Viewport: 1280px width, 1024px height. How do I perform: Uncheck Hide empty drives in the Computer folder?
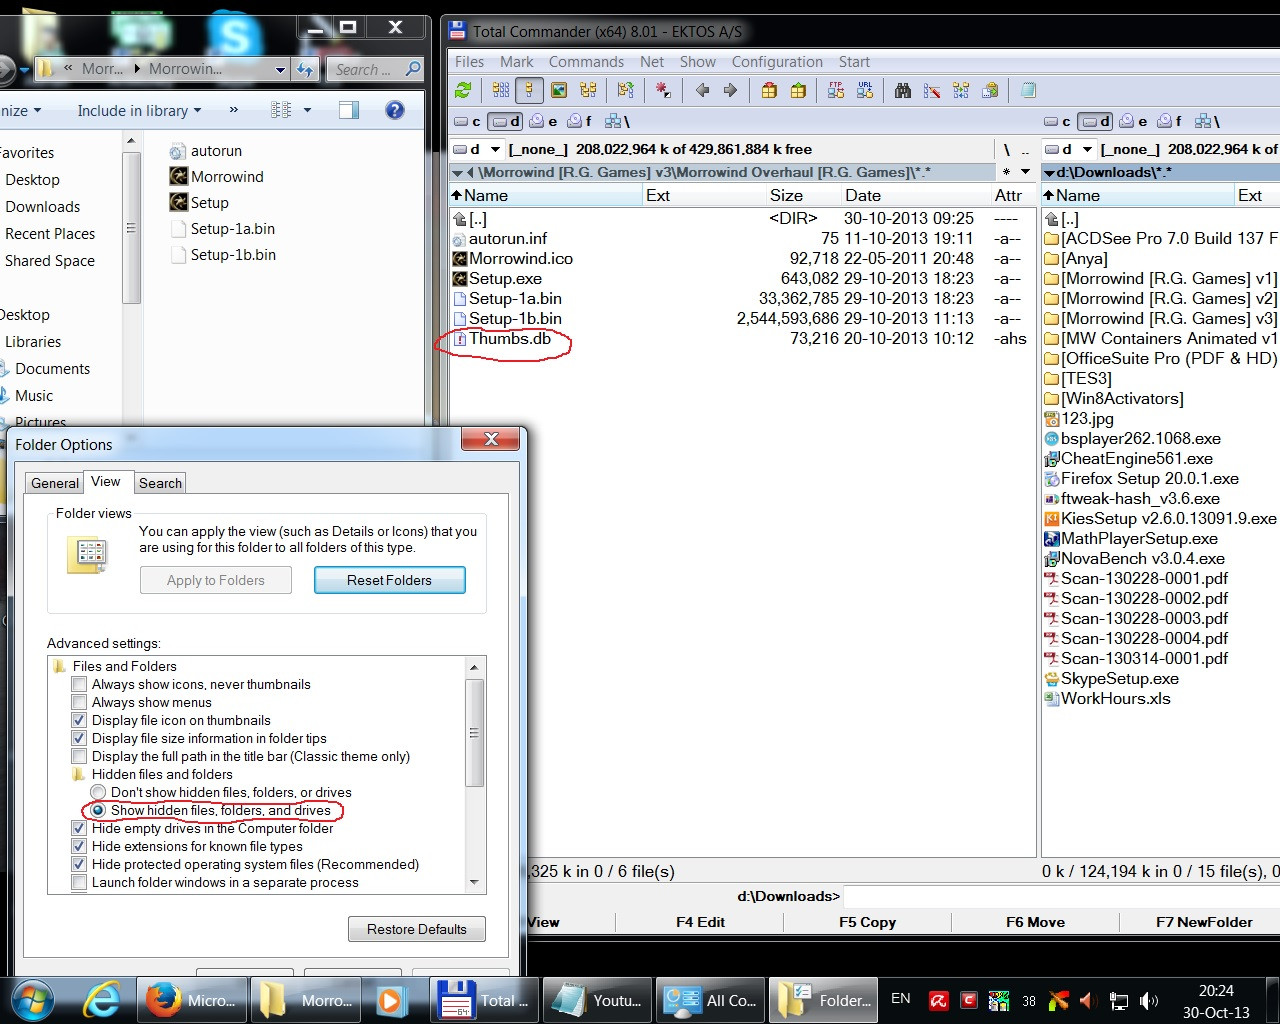click(x=79, y=829)
